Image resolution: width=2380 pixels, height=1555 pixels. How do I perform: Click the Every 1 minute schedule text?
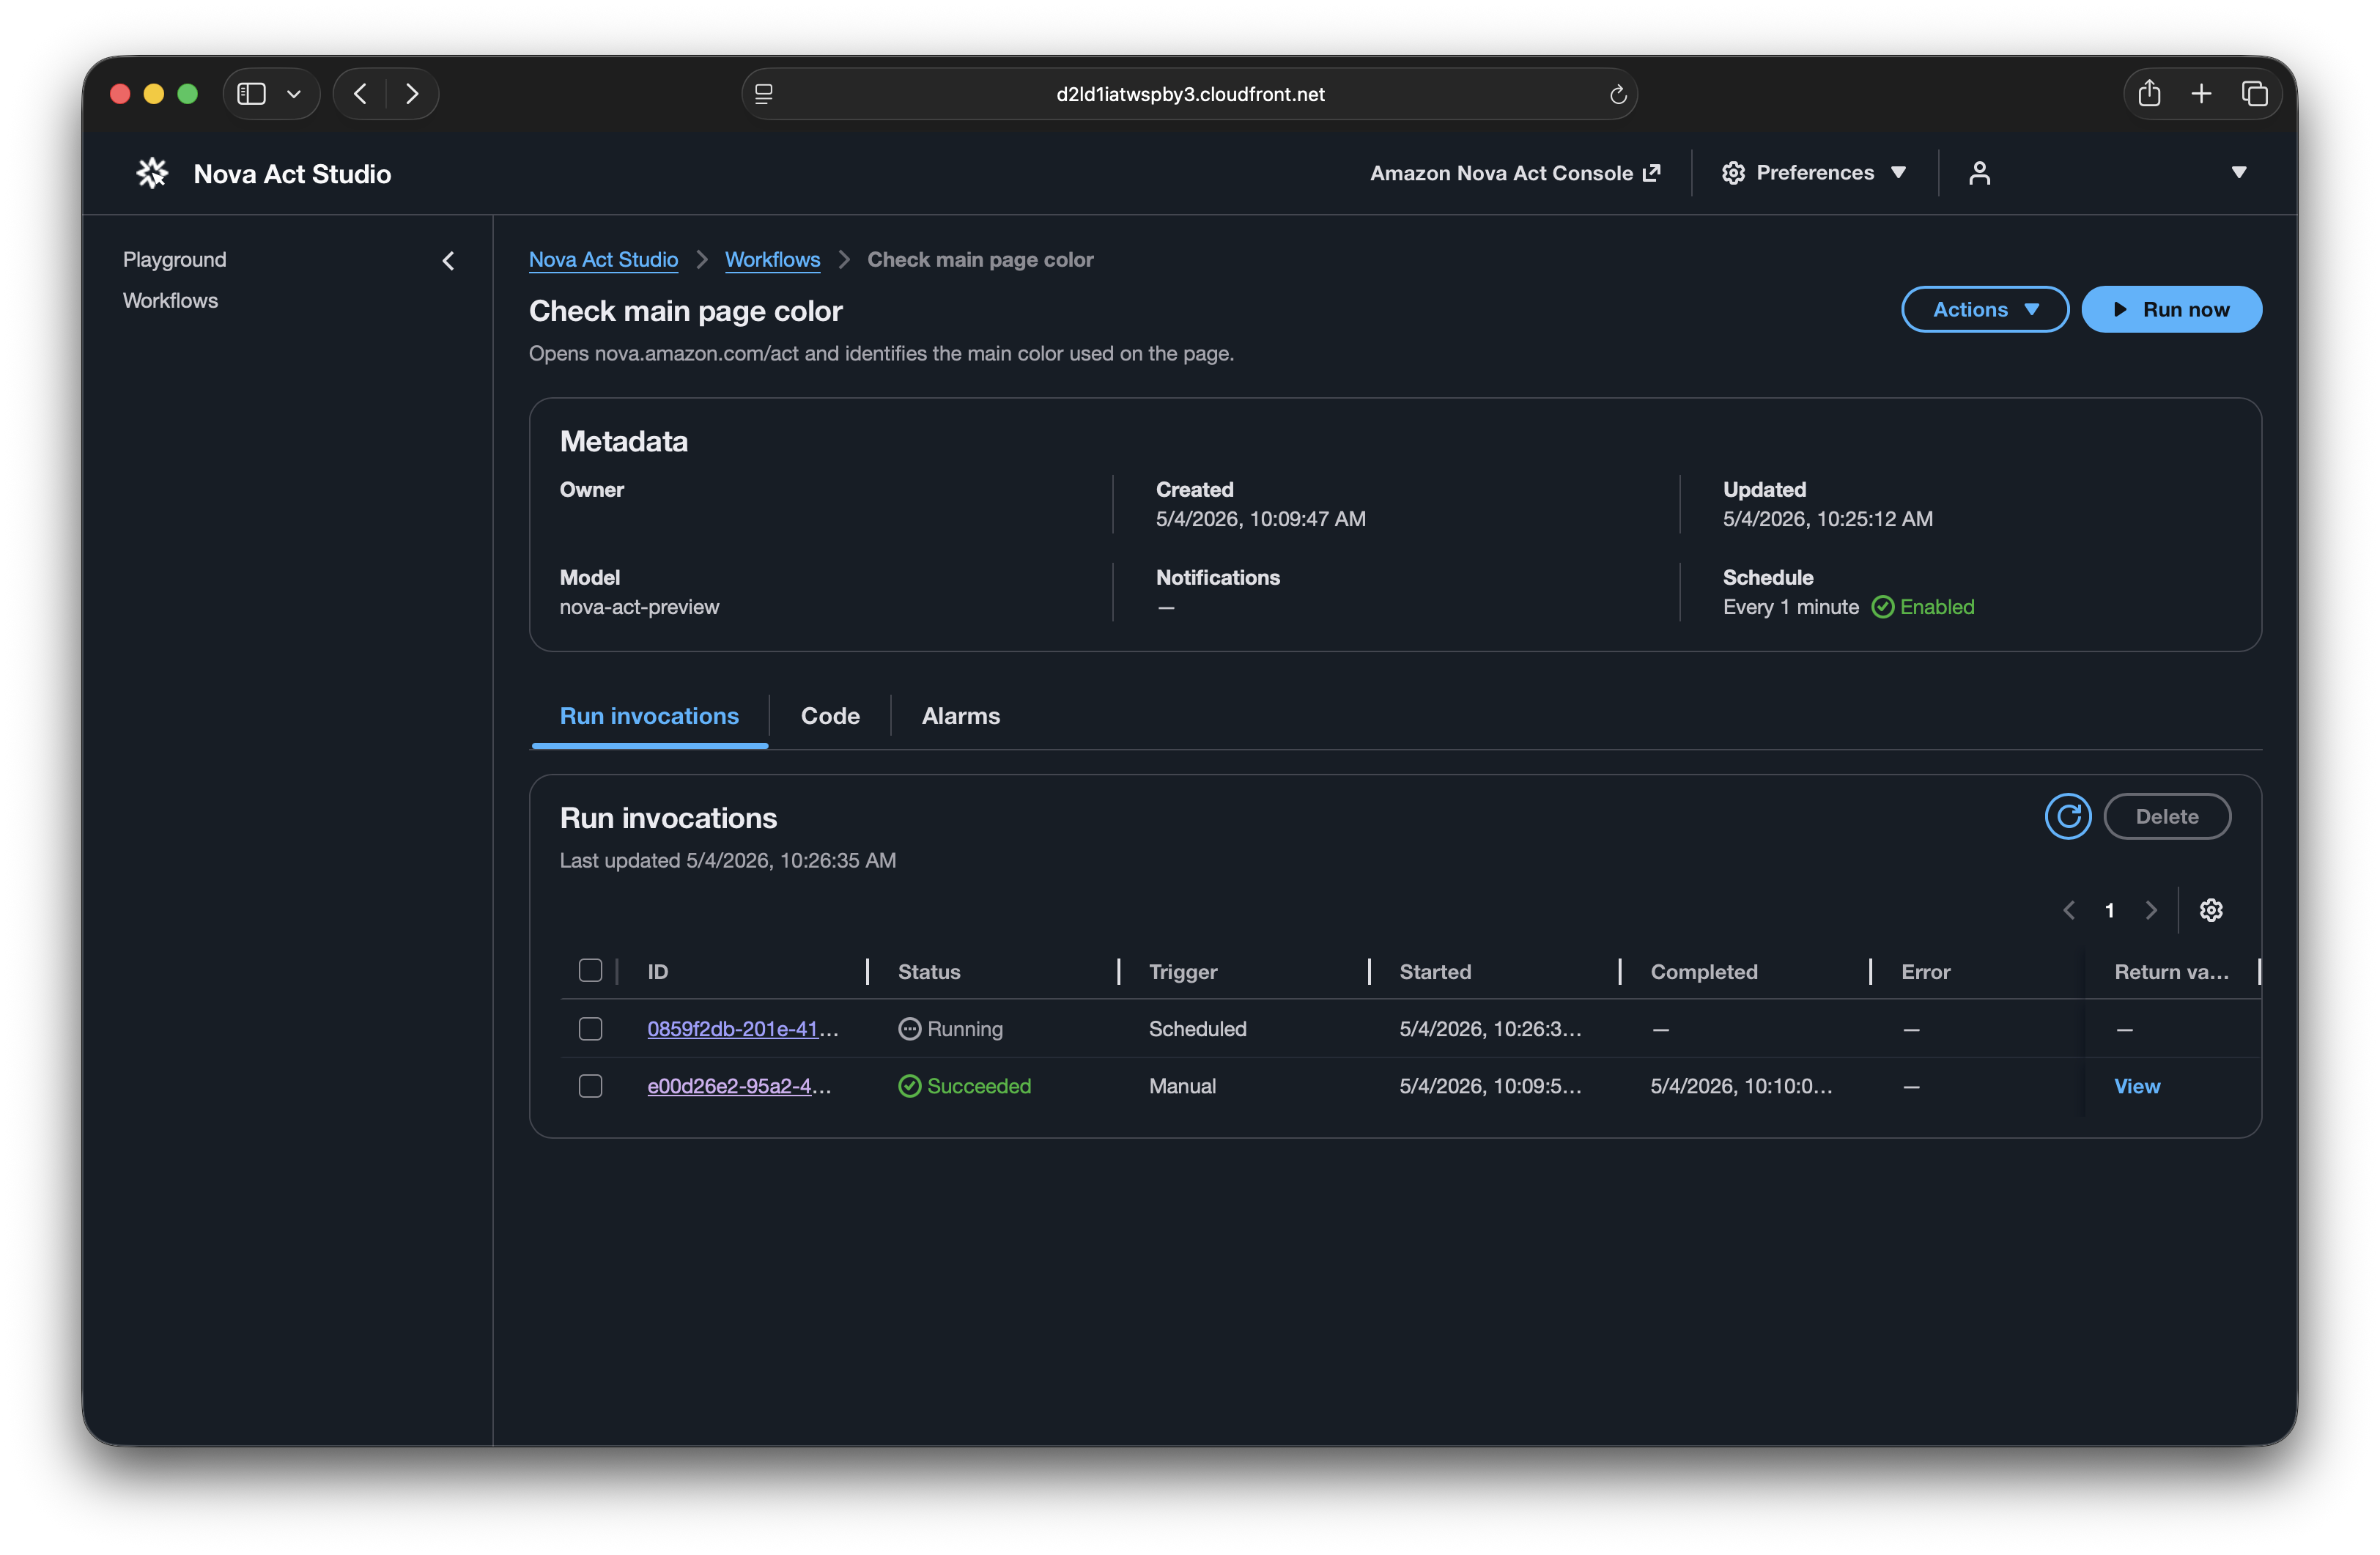click(x=1790, y=607)
